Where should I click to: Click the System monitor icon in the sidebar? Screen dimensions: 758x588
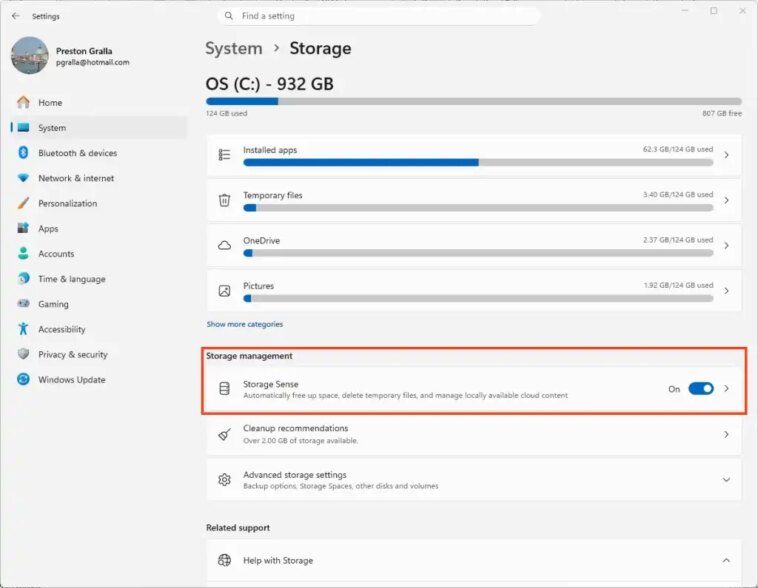(x=23, y=128)
